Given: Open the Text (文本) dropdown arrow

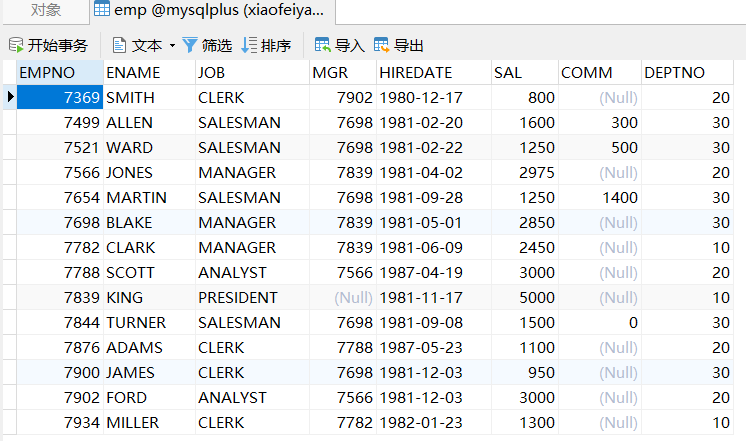Looking at the screenshot, I should [x=172, y=46].
